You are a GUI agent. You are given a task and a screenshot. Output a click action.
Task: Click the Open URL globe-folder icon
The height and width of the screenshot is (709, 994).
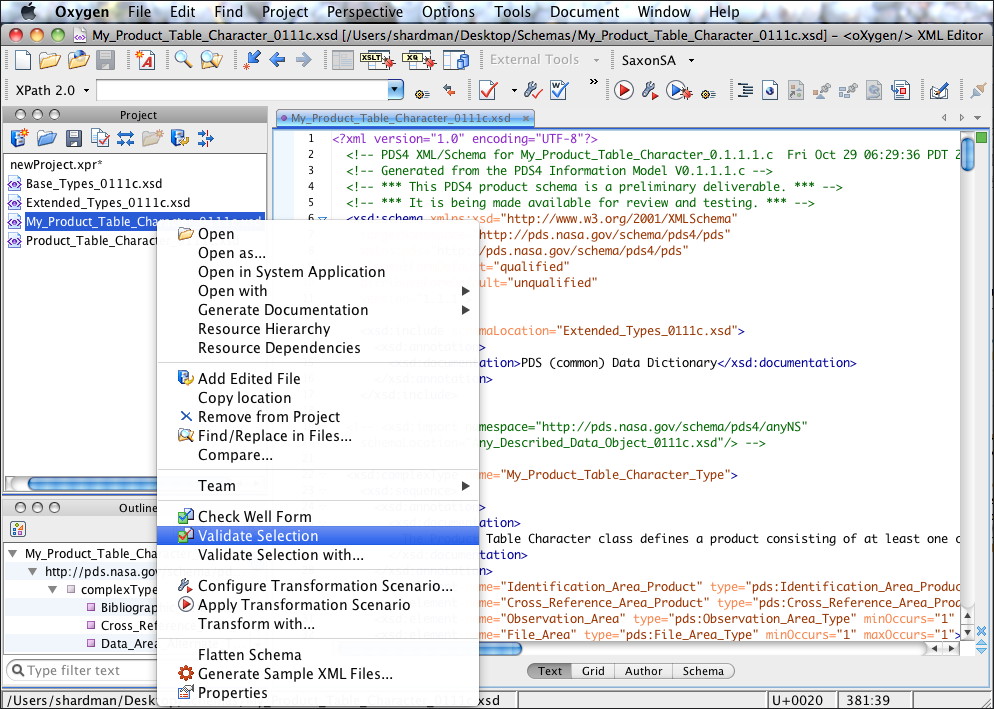pos(79,60)
